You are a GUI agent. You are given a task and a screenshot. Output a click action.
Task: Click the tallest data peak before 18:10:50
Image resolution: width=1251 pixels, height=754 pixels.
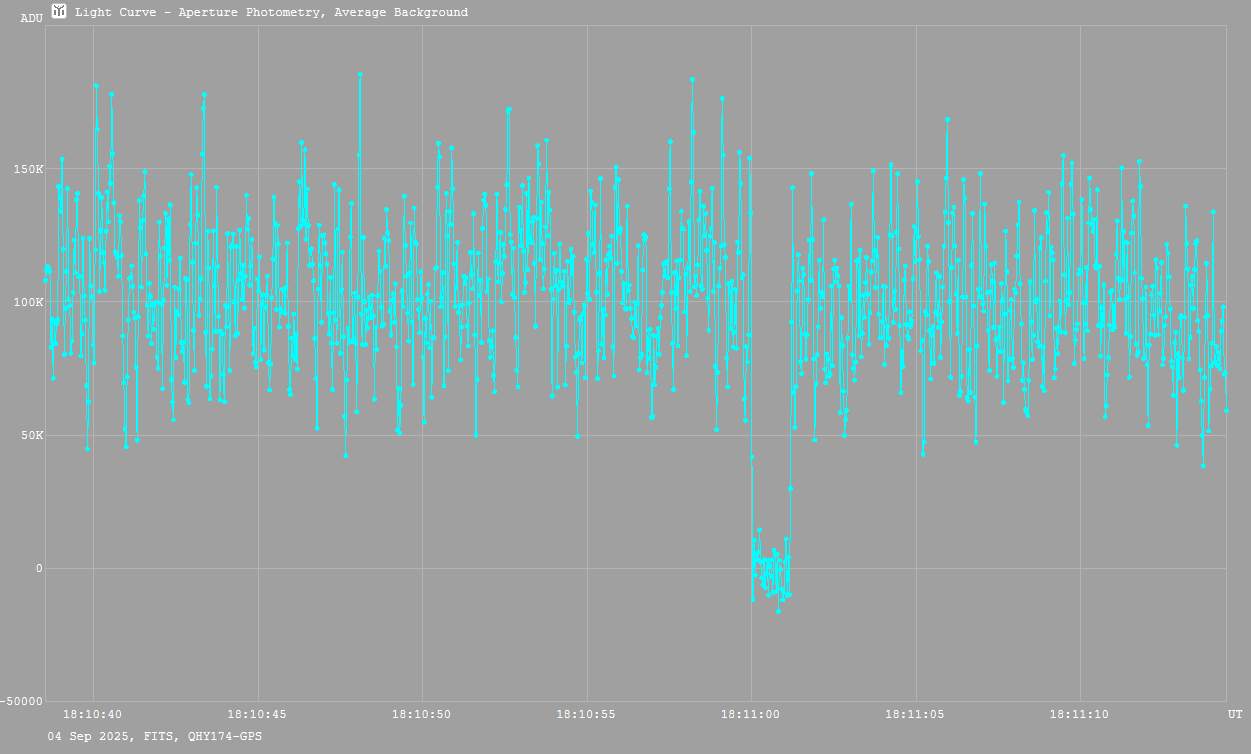pyautogui.click(x=360, y=74)
